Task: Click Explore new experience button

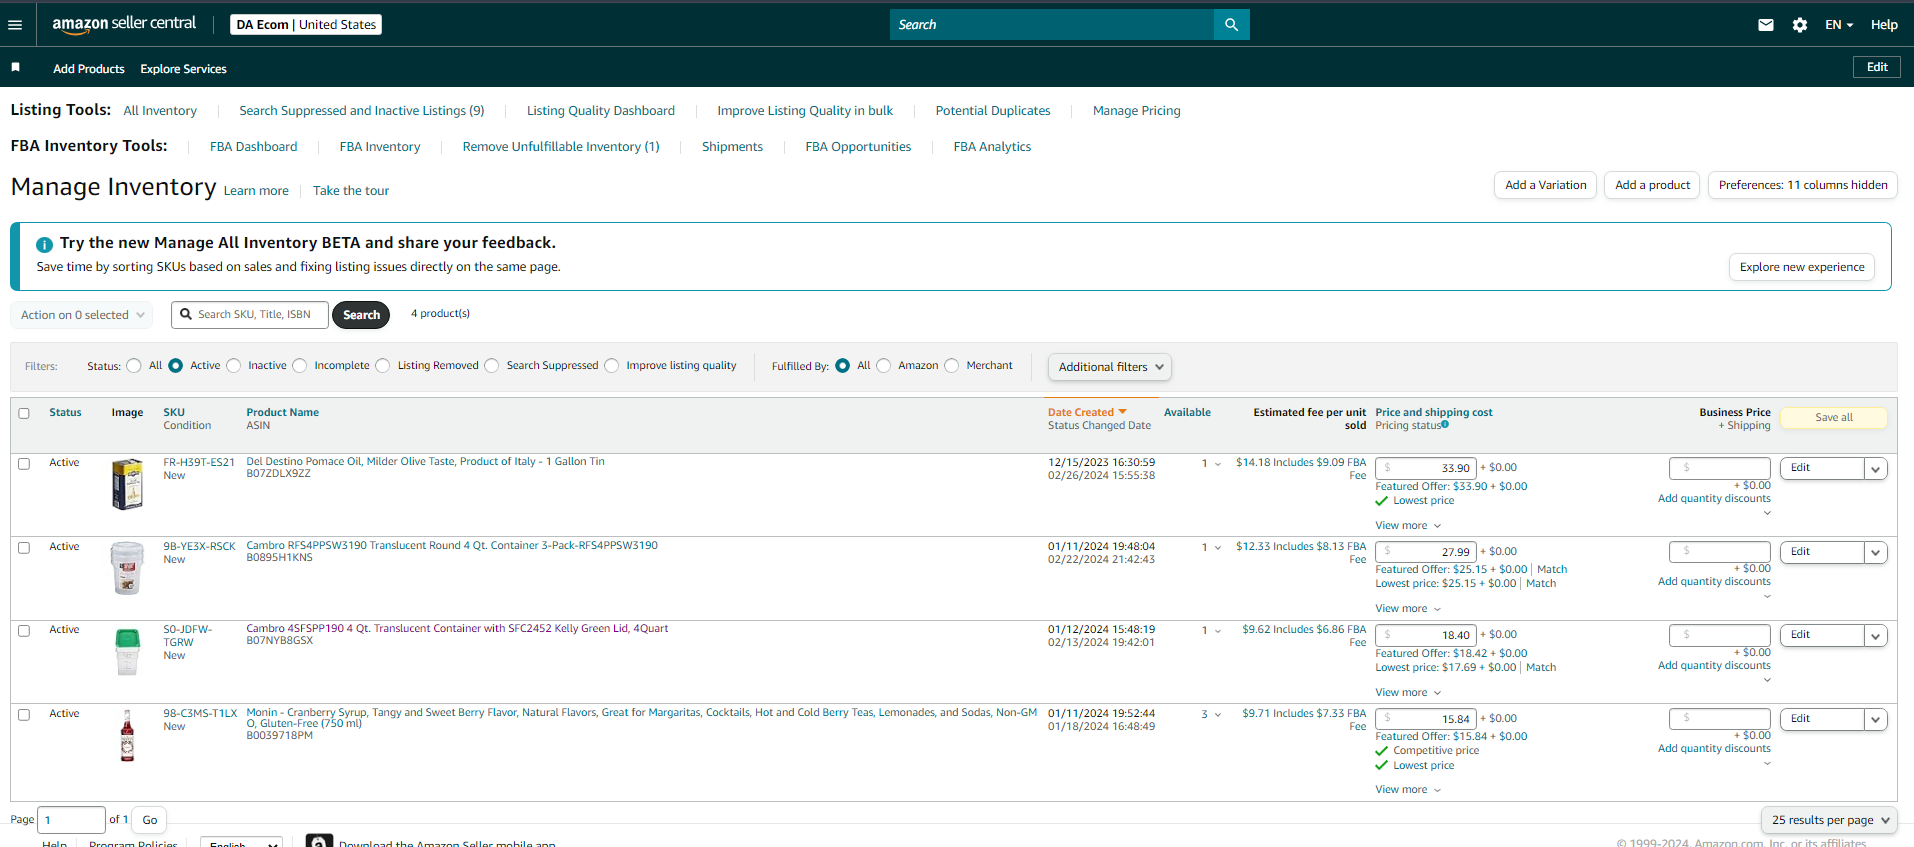Action: click(1802, 267)
